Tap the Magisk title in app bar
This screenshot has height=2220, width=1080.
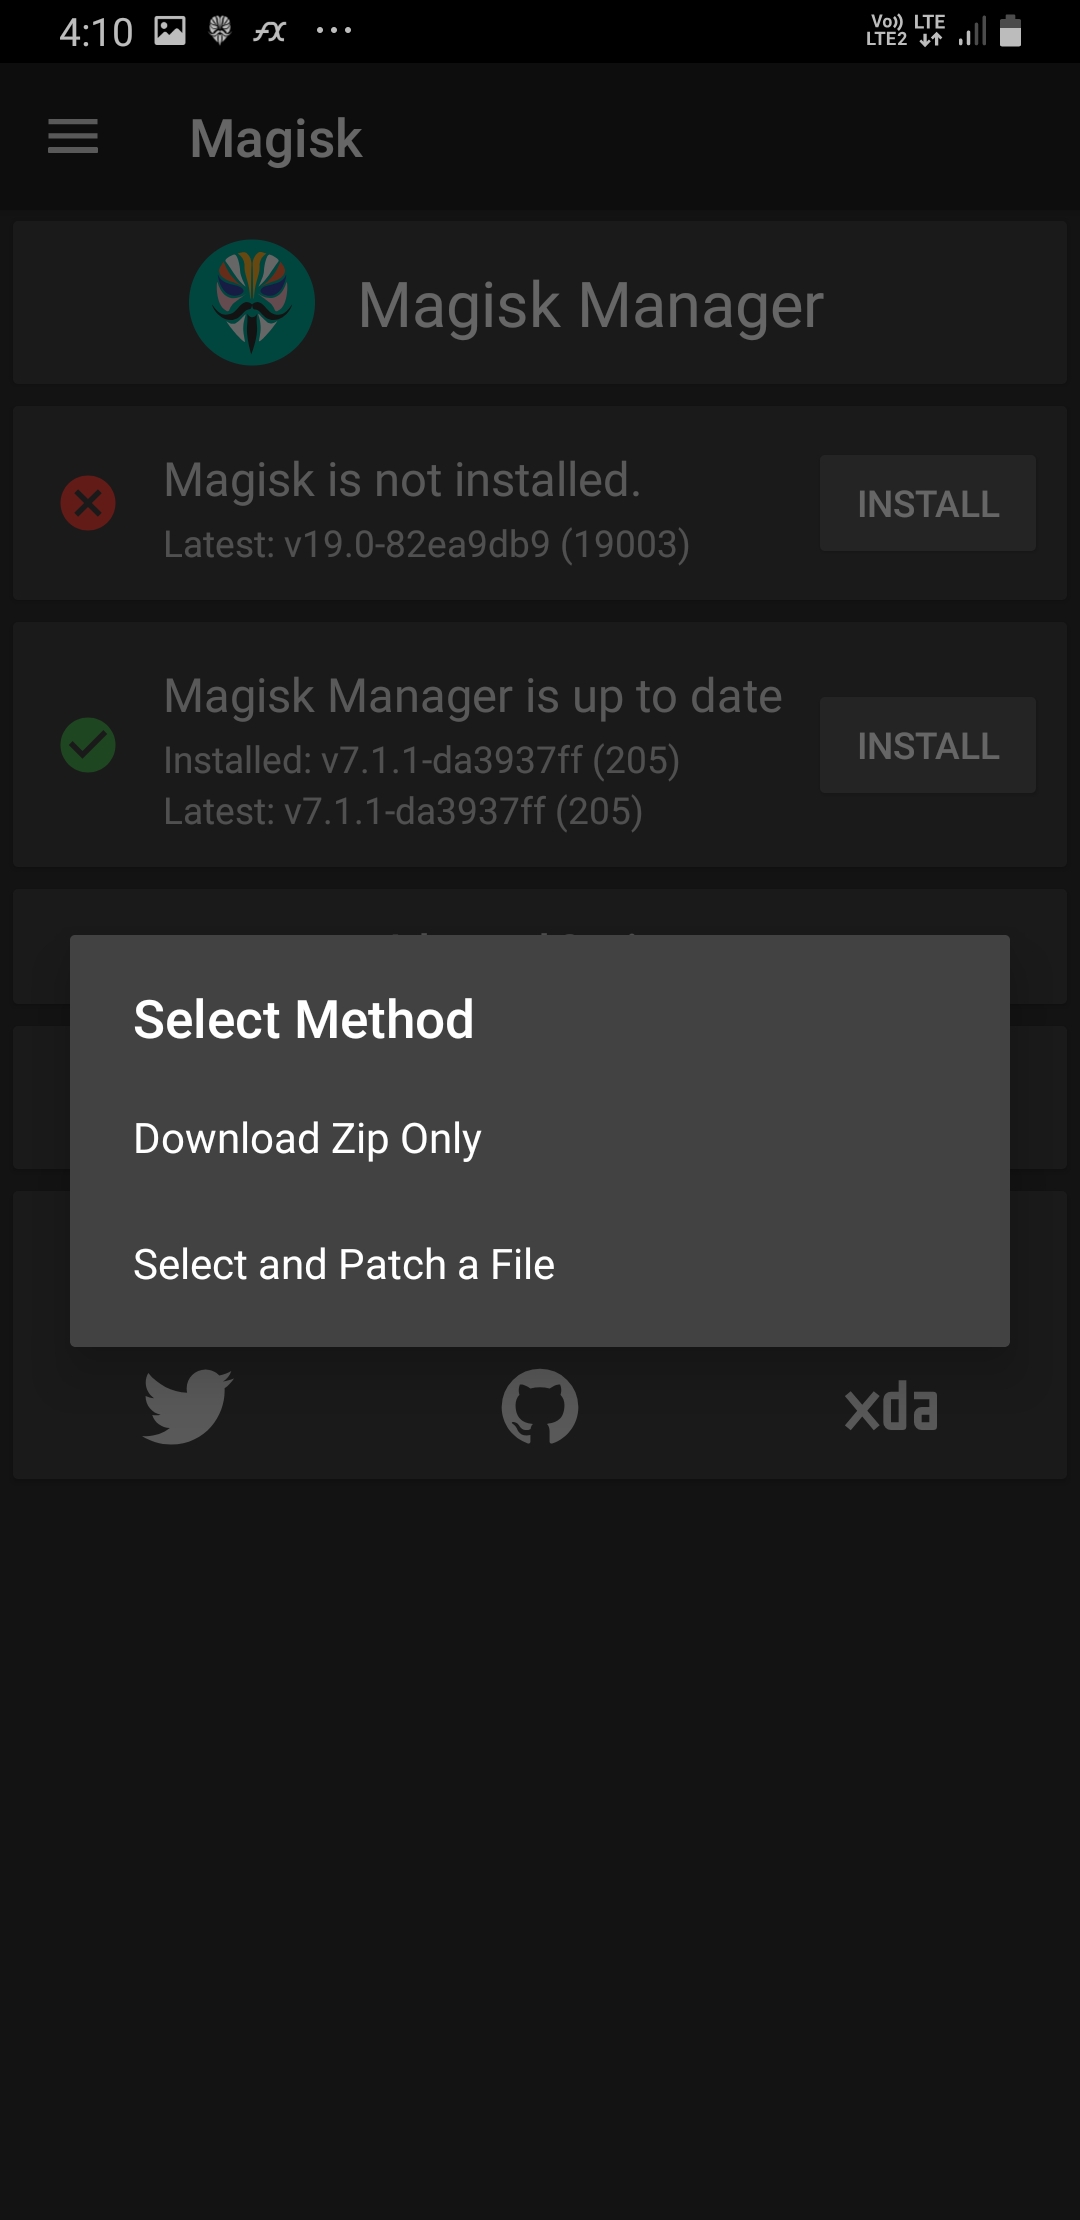coord(276,139)
